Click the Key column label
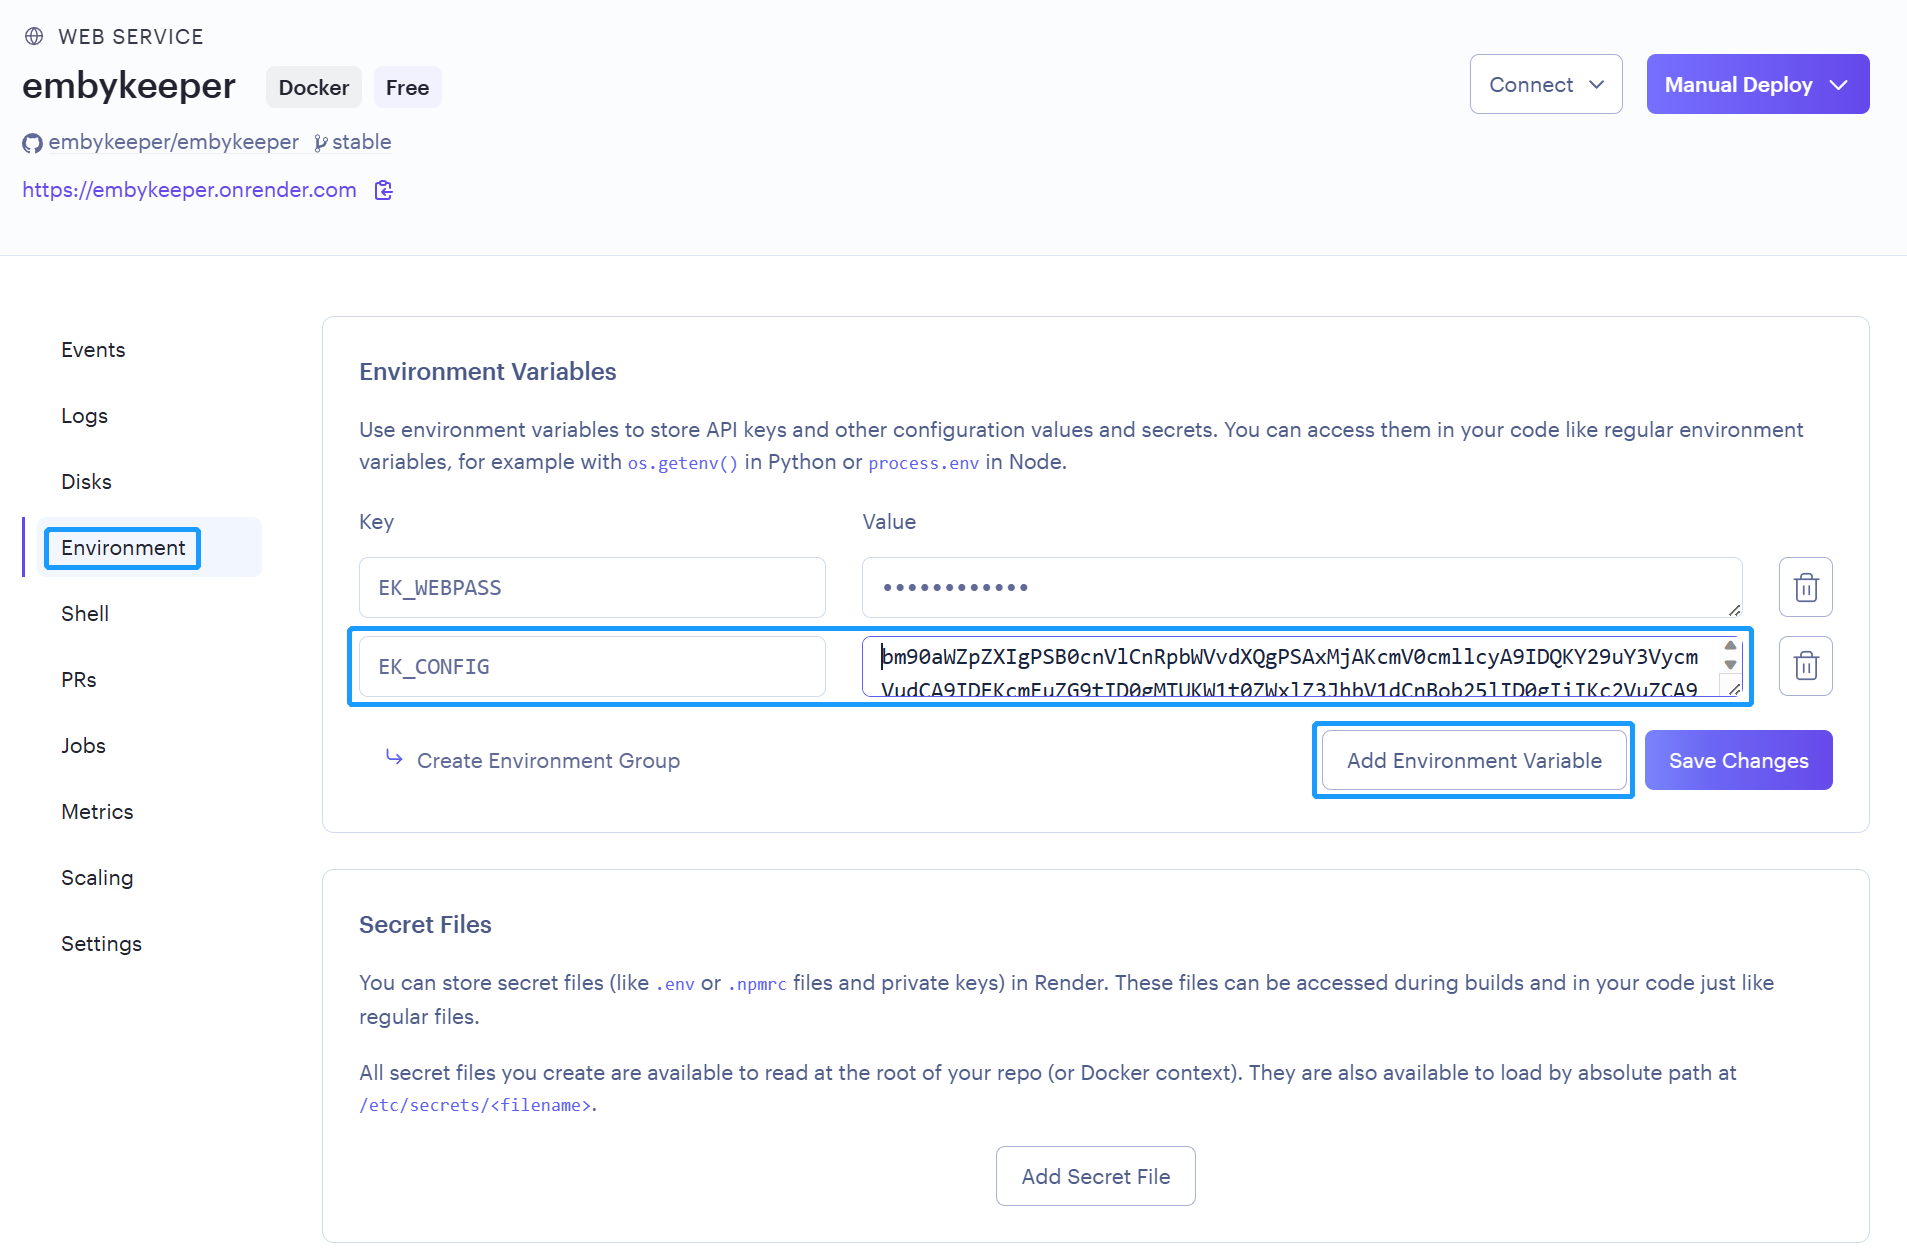1907x1259 pixels. [x=376, y=522]
